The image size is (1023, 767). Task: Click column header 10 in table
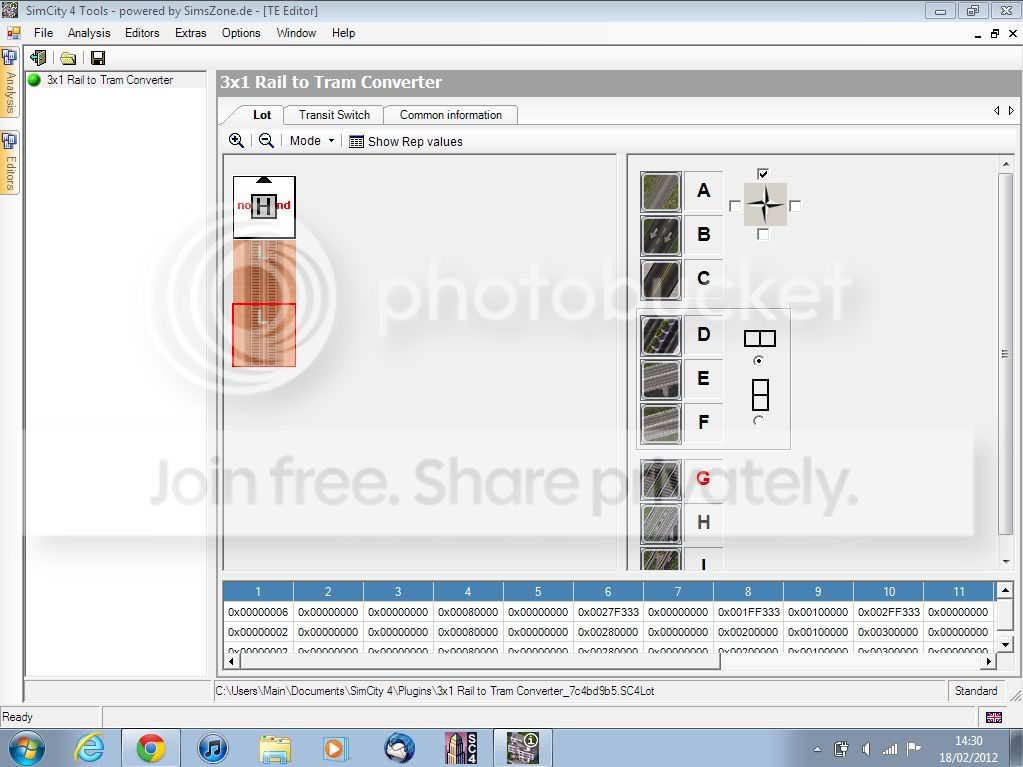pos(889,592)
